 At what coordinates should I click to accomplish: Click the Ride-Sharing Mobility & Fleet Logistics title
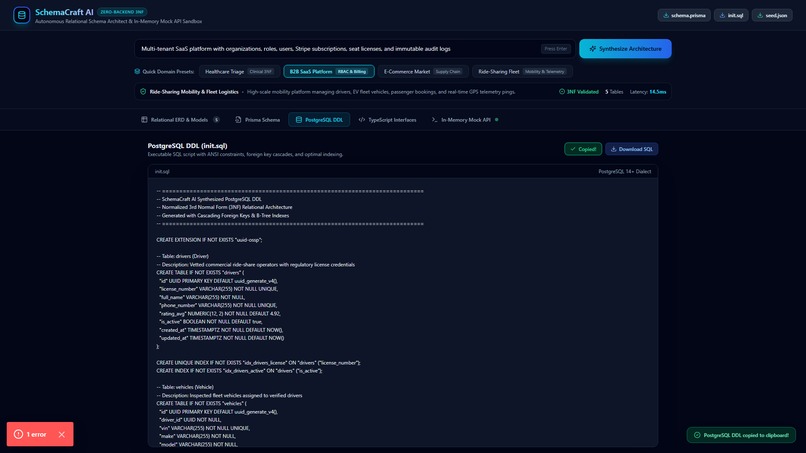coord(194,92)
